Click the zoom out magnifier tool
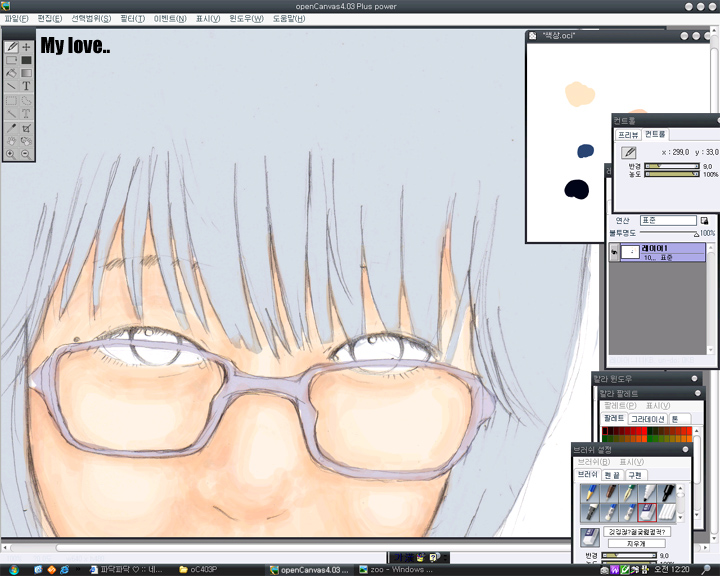This screenshot has width=720, height=576. pos(26,154)
